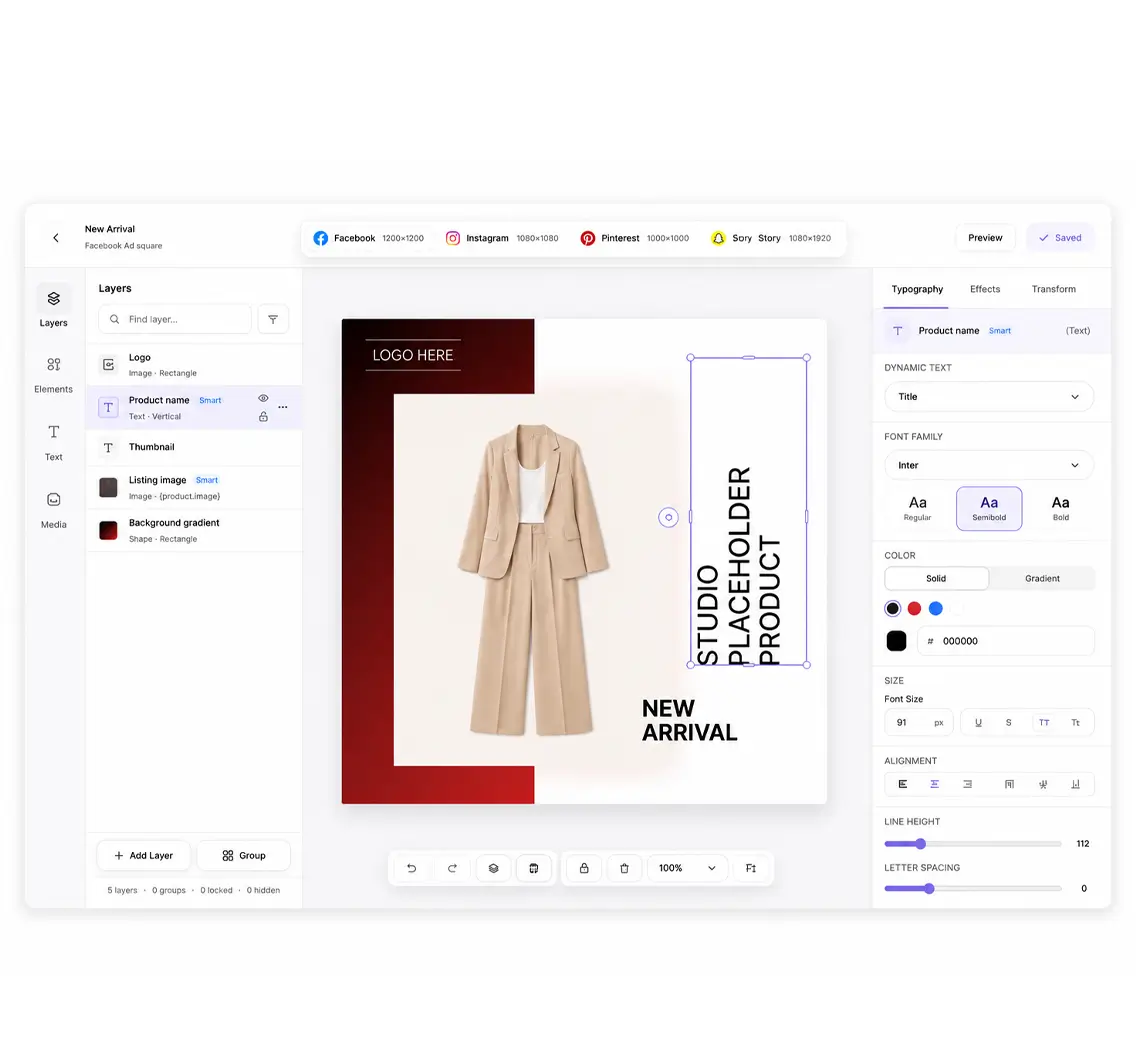1136x1056 pixels.
Task: Open the Dynamic Text Title dropdown
Action: click(989, 397)
